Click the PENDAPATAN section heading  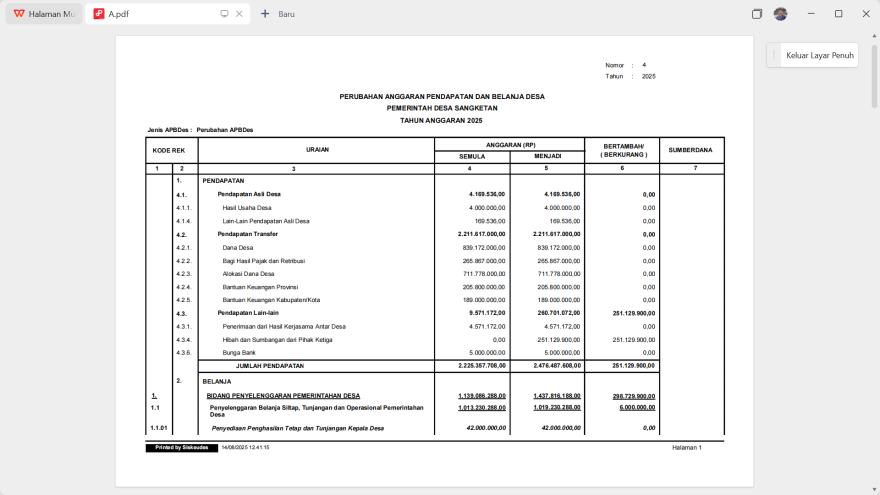[x=223, y=181]
